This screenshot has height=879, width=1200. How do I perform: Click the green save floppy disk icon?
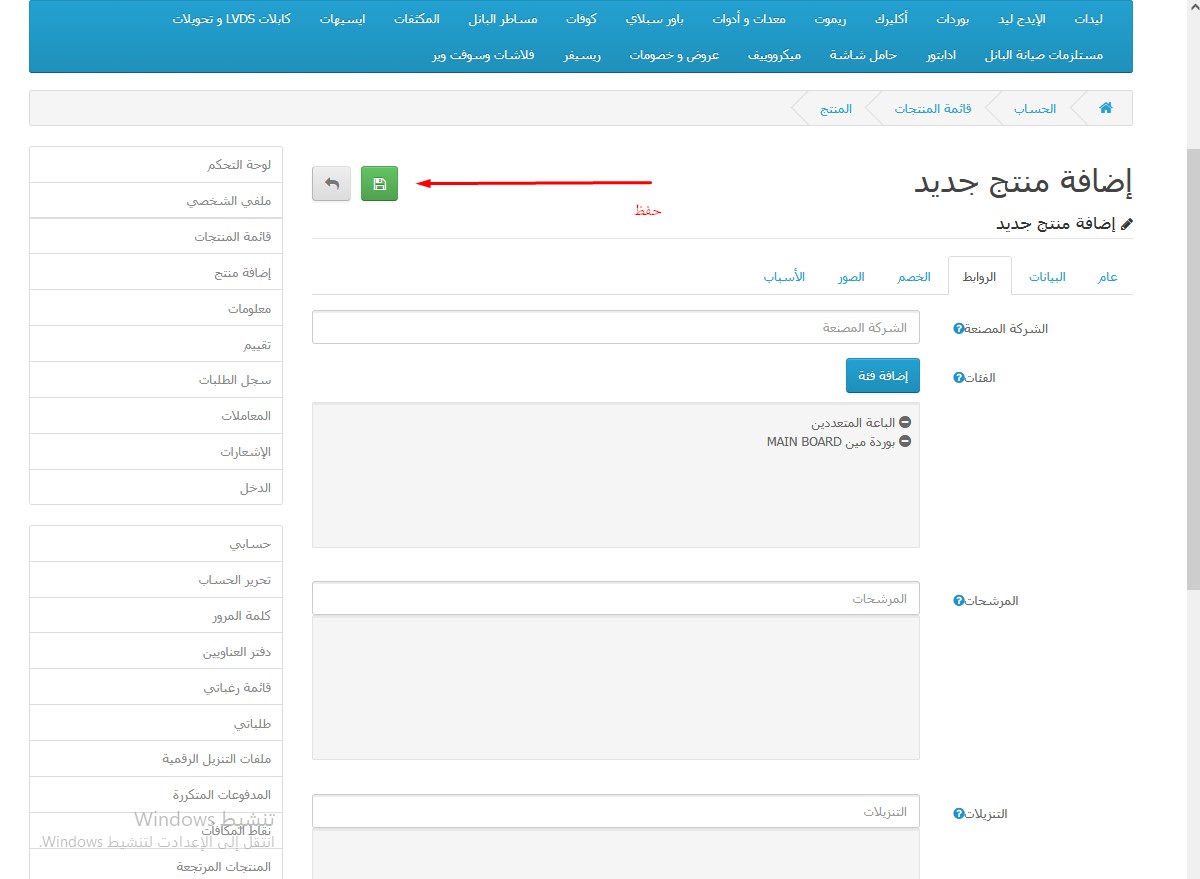pos(379,184)
